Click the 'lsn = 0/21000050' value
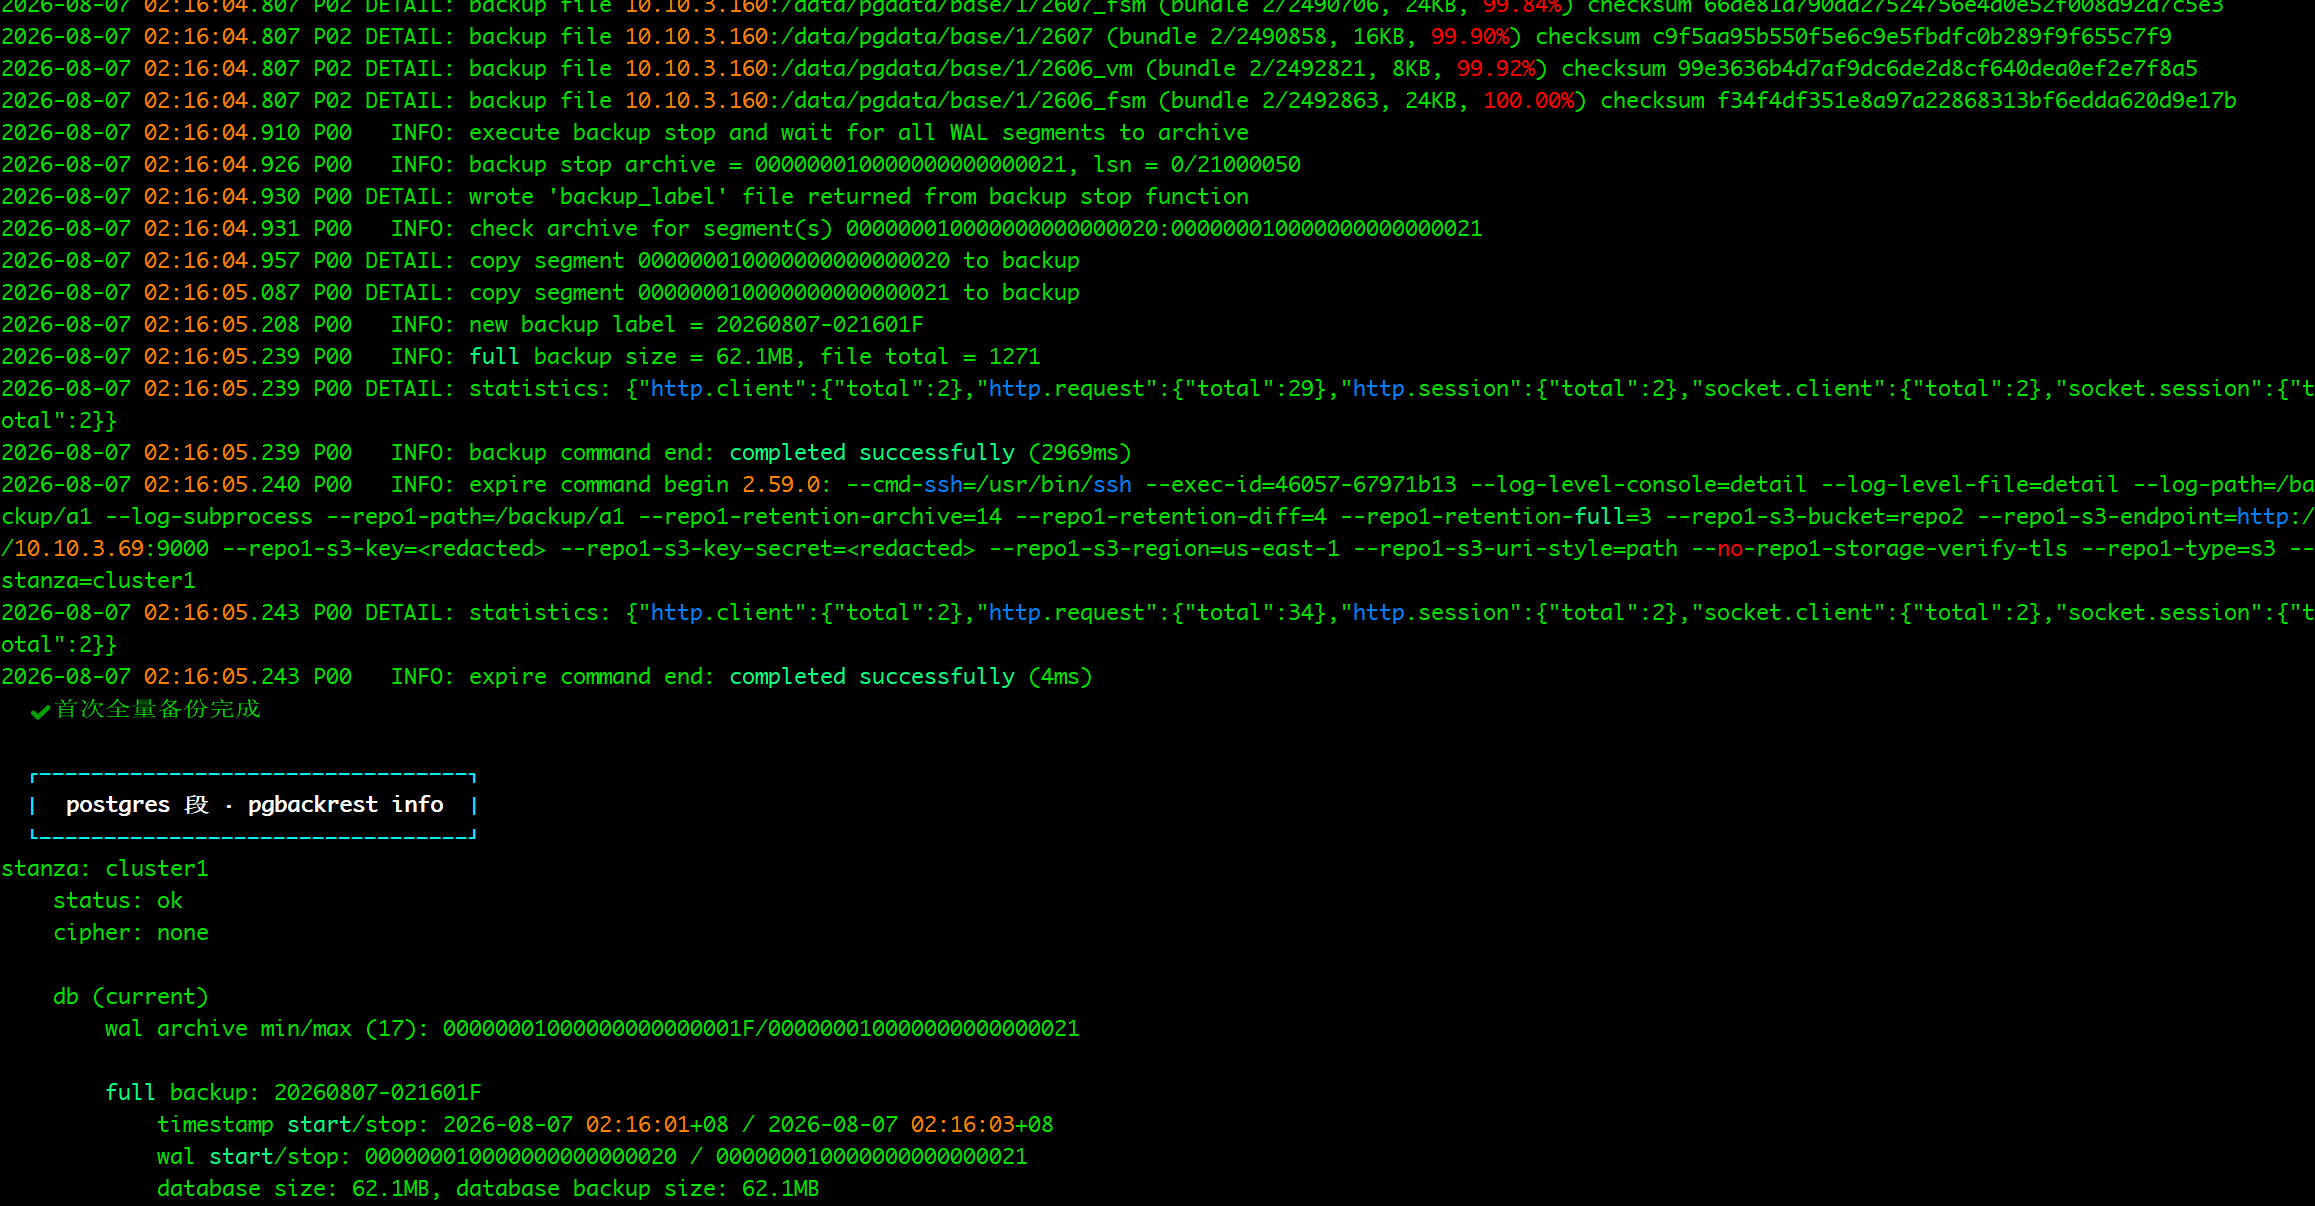 tap(1197, 165)
